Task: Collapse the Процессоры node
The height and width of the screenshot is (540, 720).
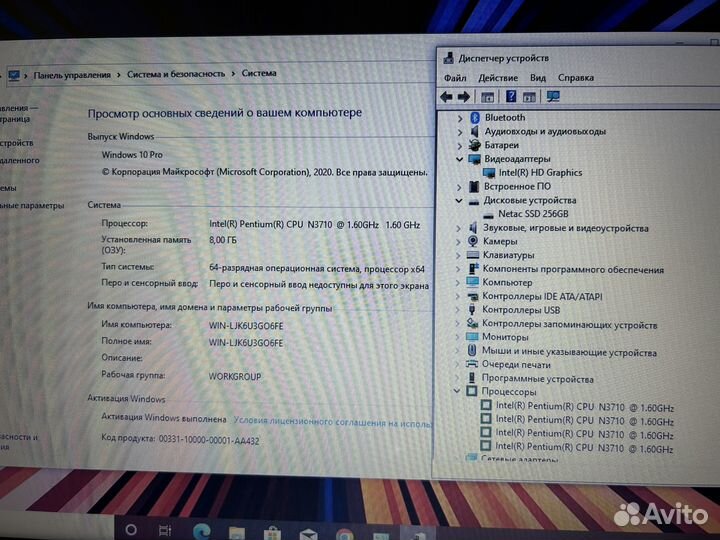Action: [x=456, y=391]
